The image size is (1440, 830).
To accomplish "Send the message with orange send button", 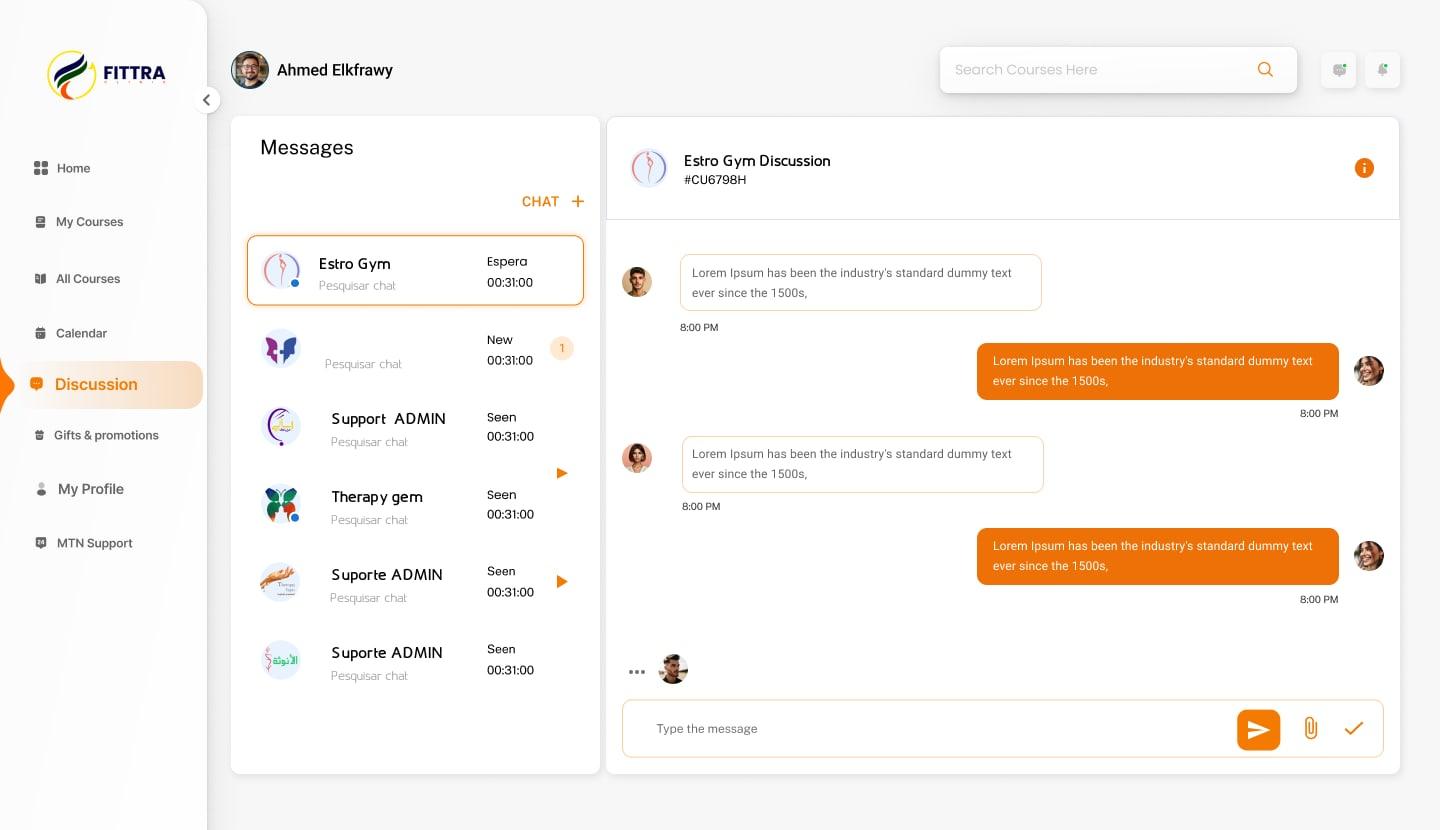I will click(1258, 730).
